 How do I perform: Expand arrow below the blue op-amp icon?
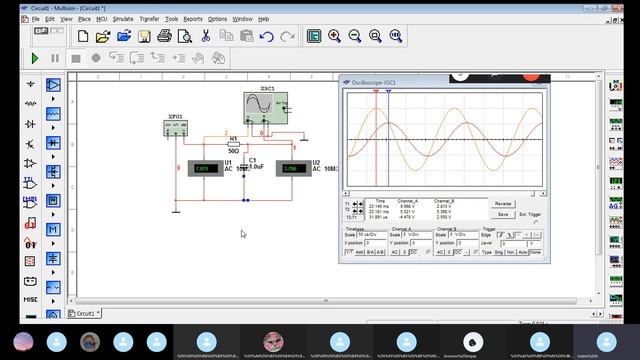tap(53, 99)
